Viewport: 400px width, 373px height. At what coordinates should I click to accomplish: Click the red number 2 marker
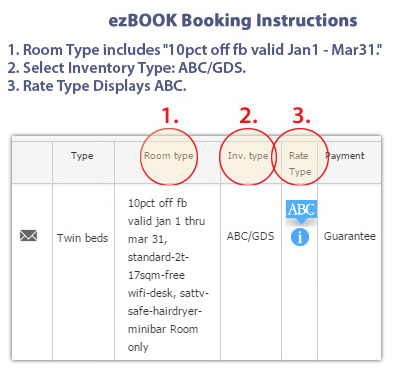(249, 116)
